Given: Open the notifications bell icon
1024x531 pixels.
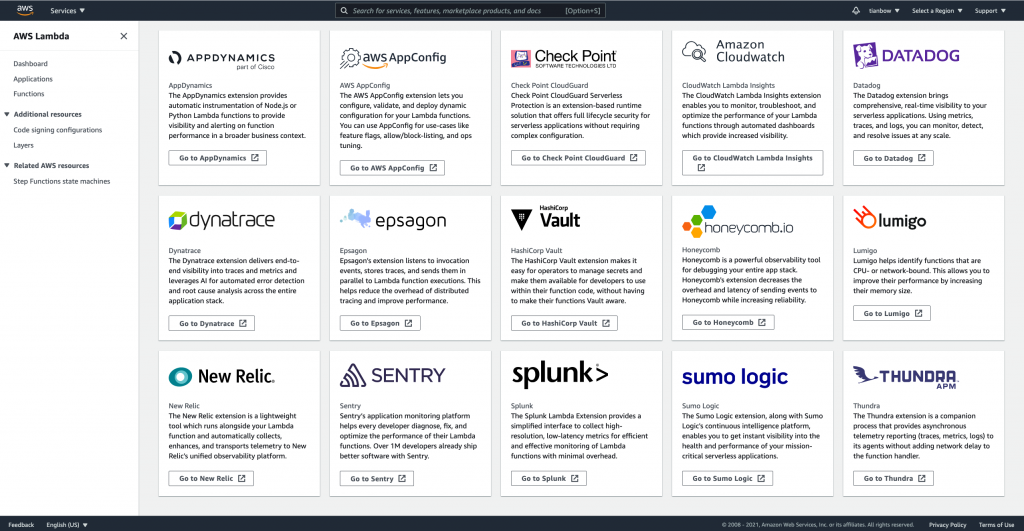Looking at the screenshot, I should (856, 10).
